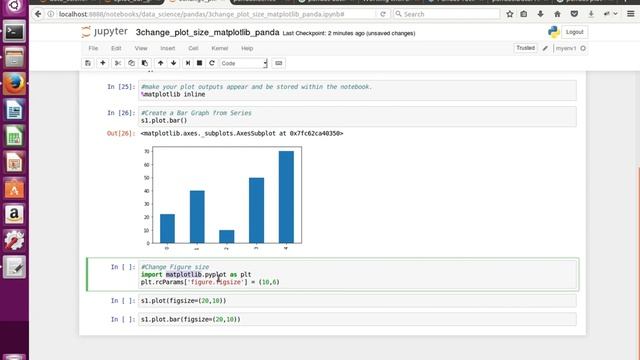Copy selected cells with the toolbar copy icon
640x360 pixels.
tap(131, 63)
